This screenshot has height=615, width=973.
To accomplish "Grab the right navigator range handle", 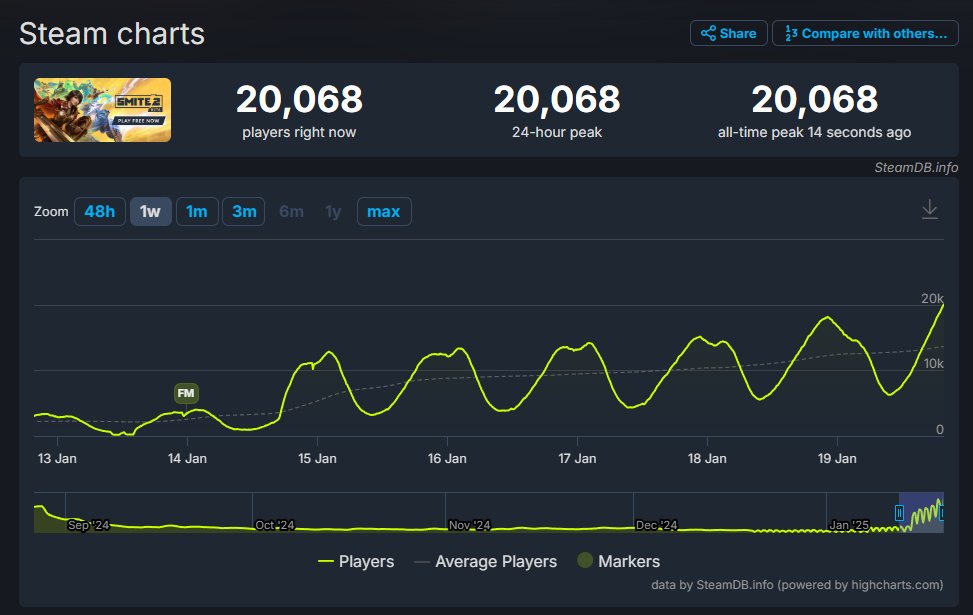I will click(943, 513).
